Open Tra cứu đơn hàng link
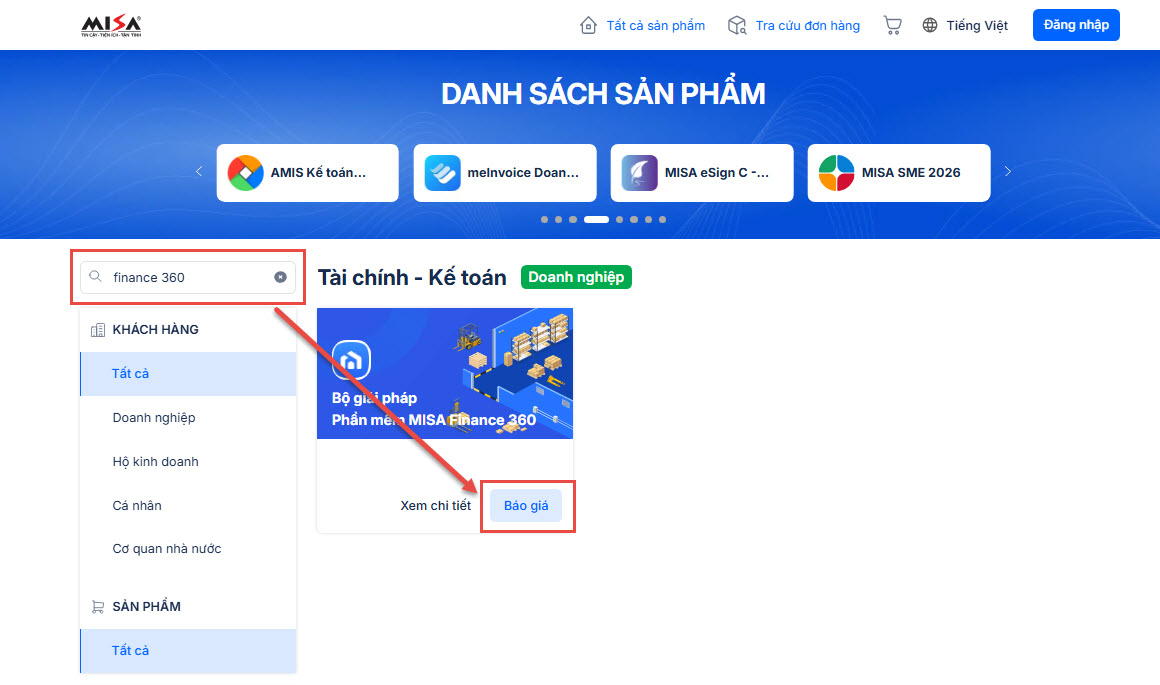The image size is (1160, 685). tap(807, 26)
